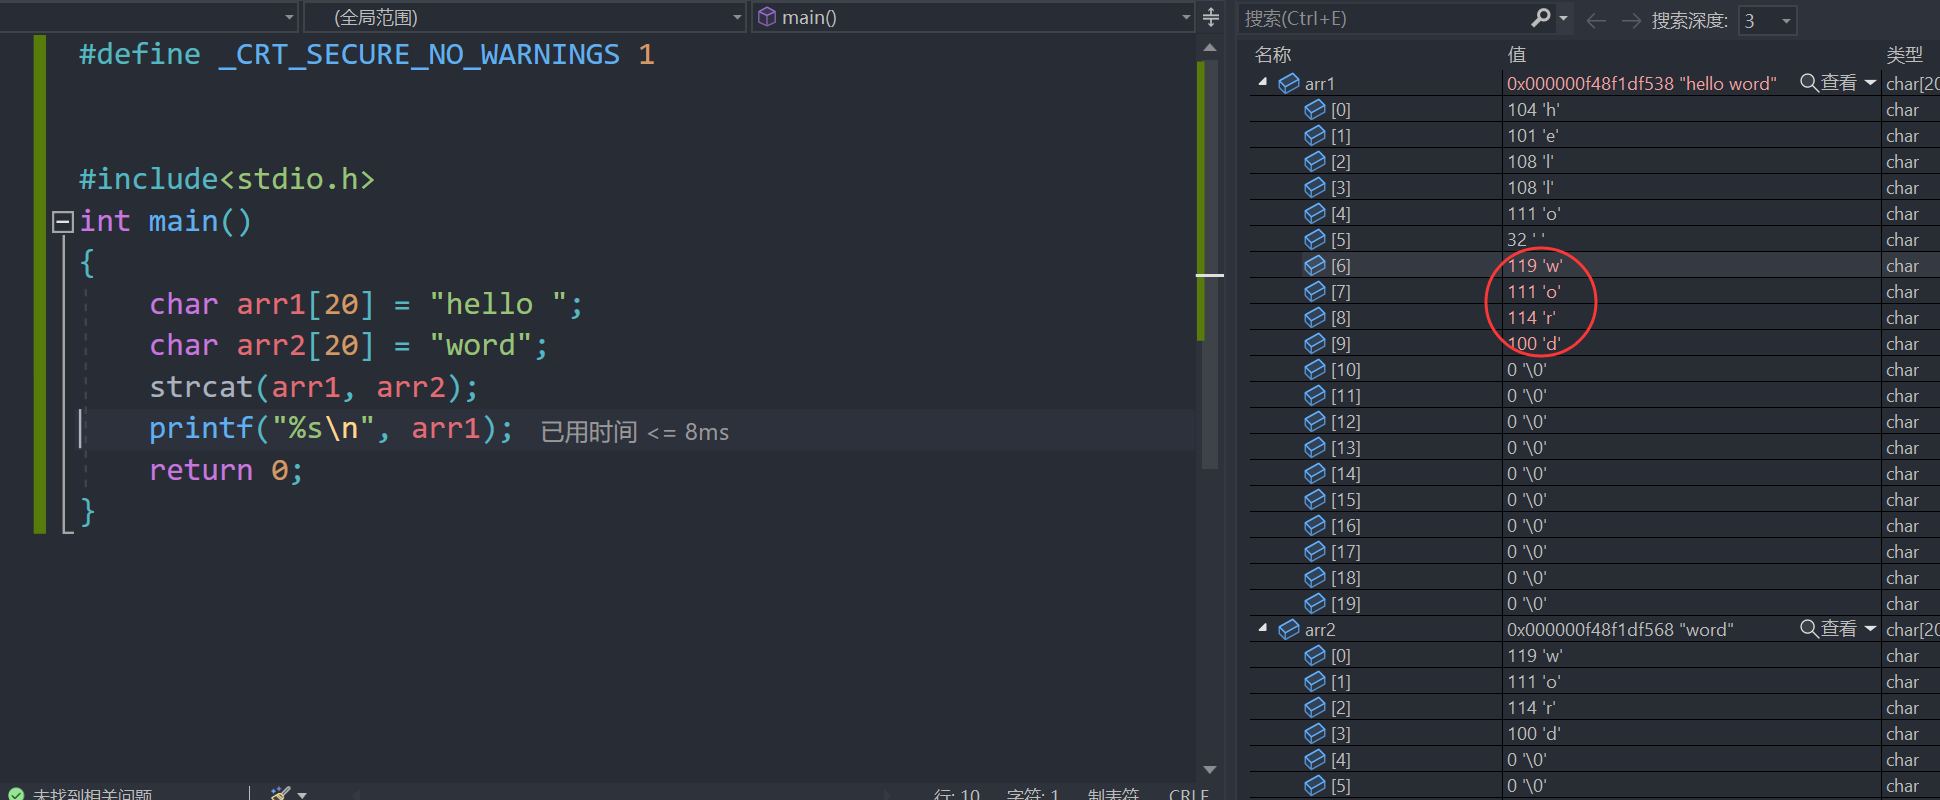Click the icon of arr1 element [19]
The image size is (1940, 800).
(1315, 603)
